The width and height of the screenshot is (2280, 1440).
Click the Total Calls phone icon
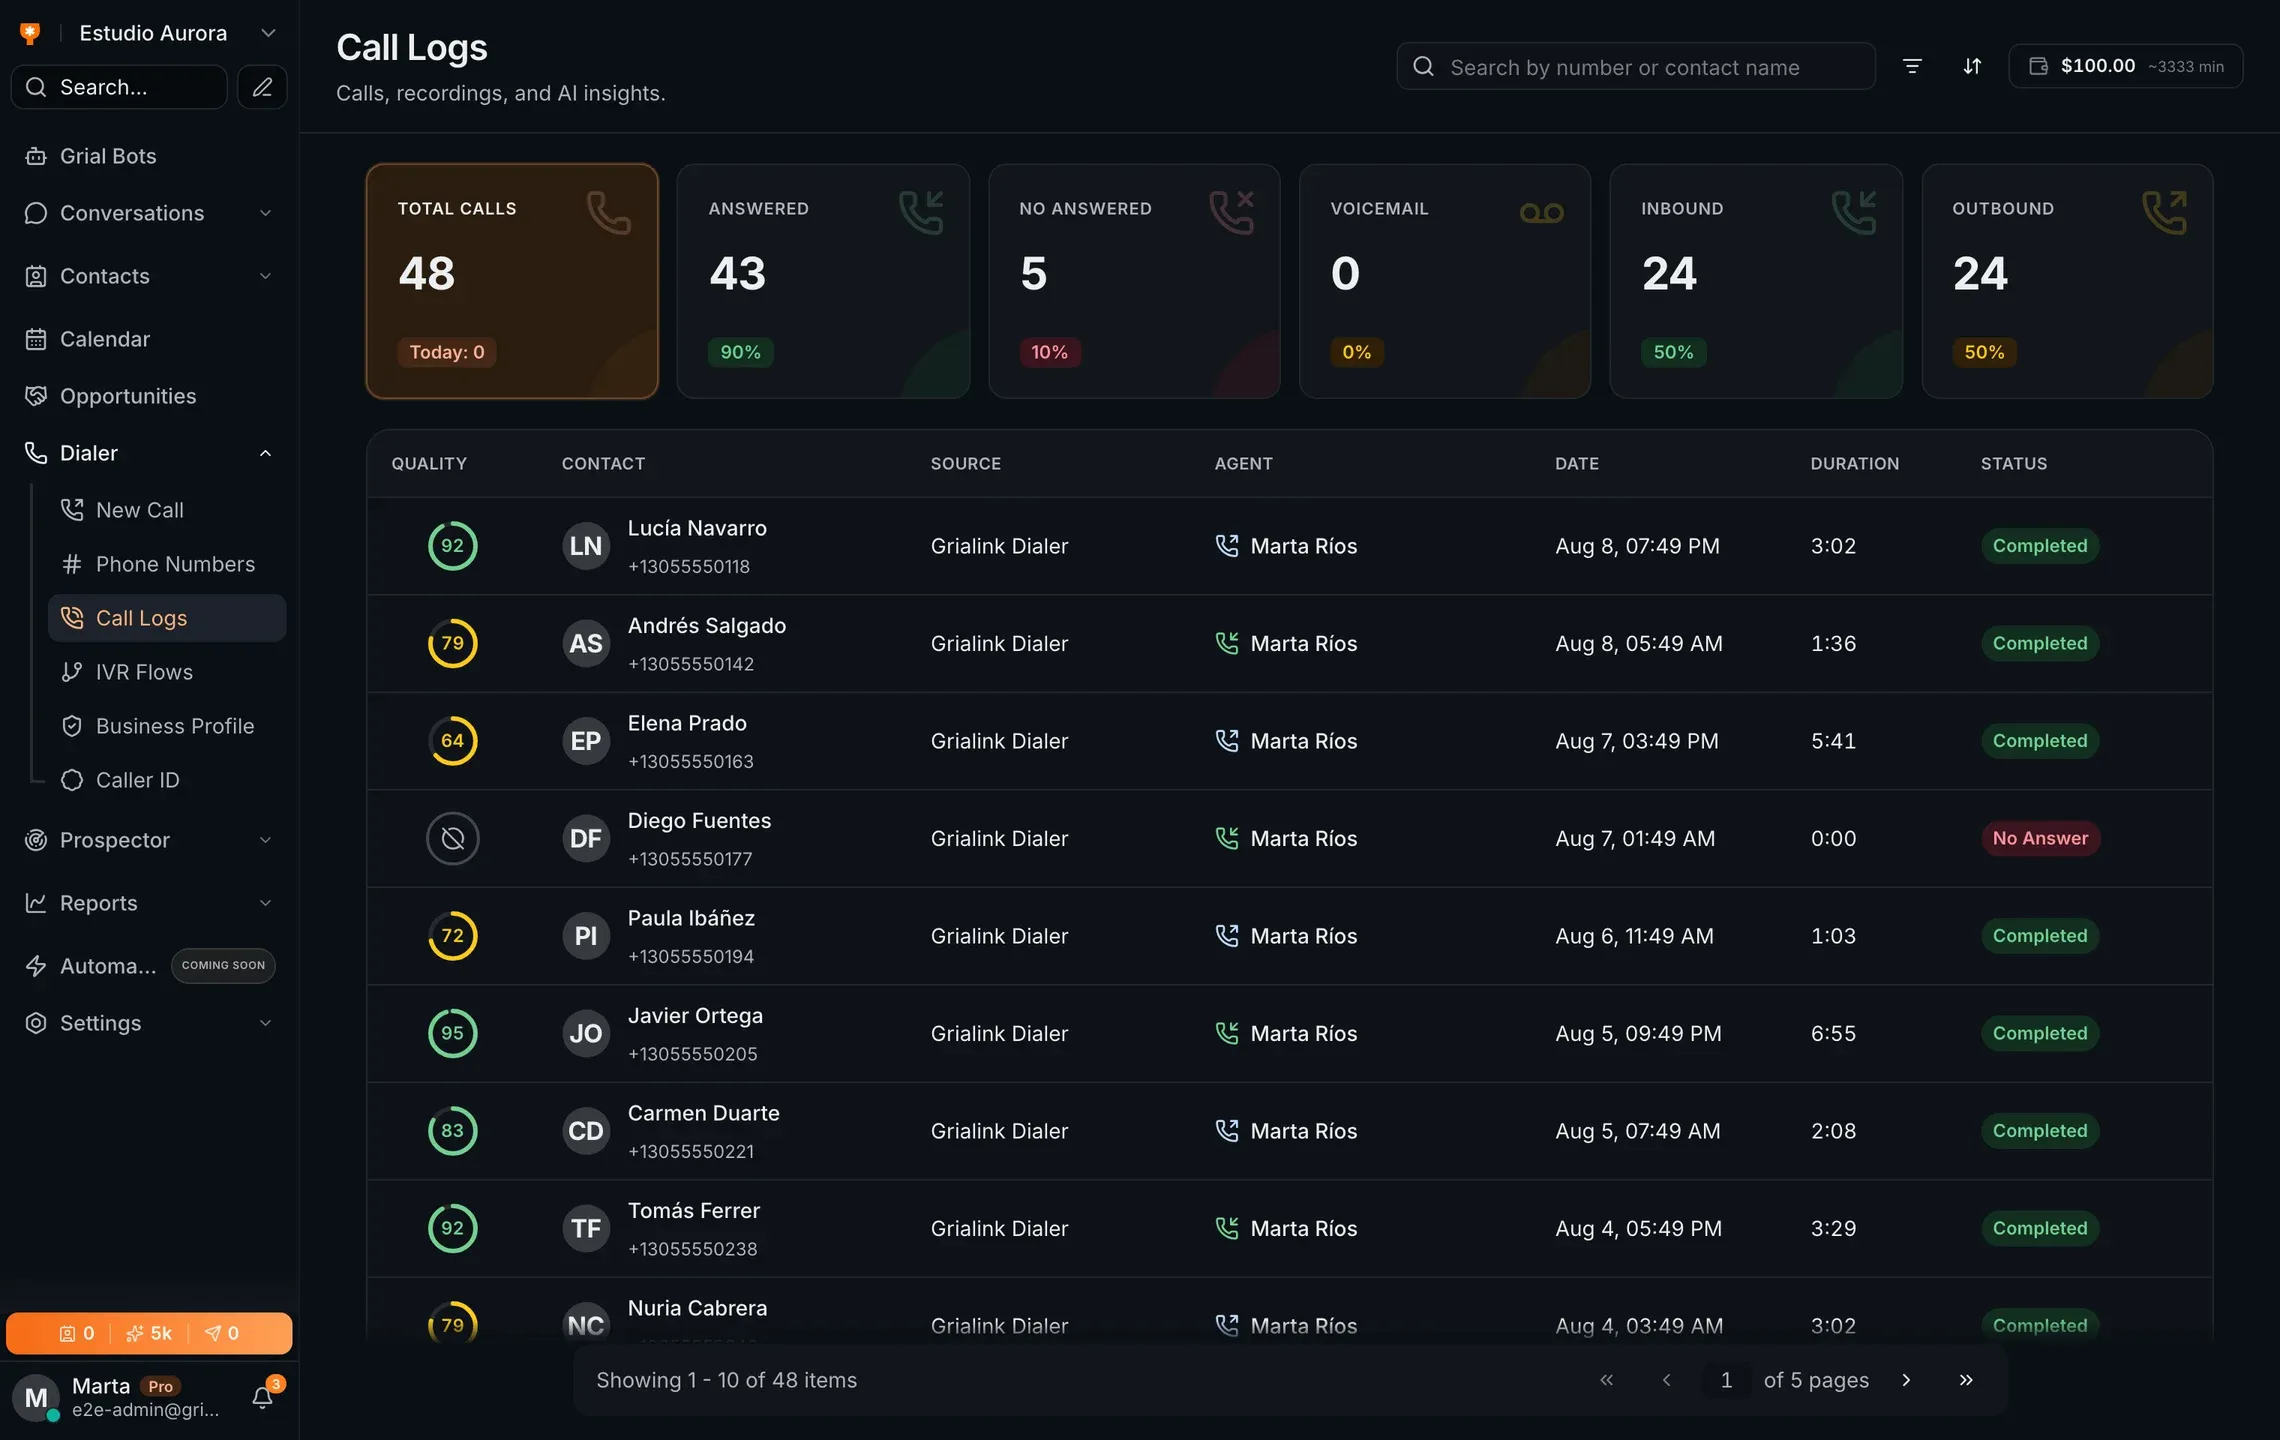coord(609,212)
